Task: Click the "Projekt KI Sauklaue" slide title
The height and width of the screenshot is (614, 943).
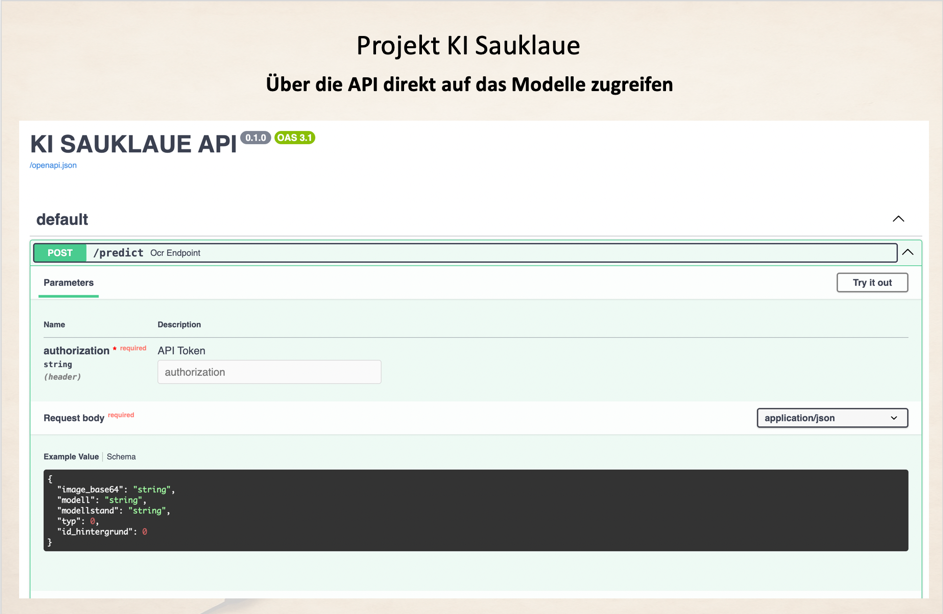Action: click(468, 46)
